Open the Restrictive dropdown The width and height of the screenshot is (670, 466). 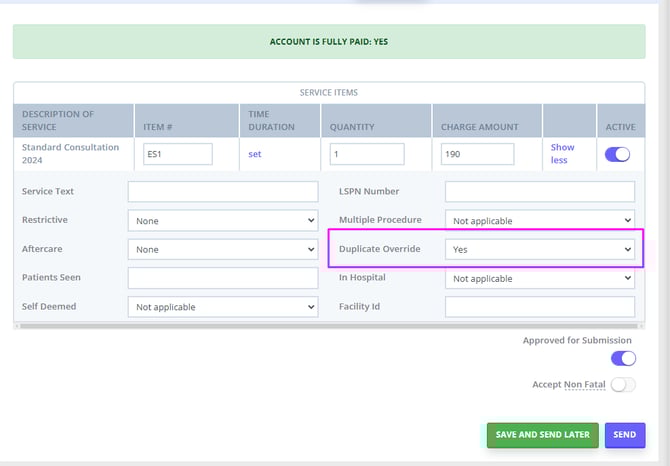tap(223, 221)
